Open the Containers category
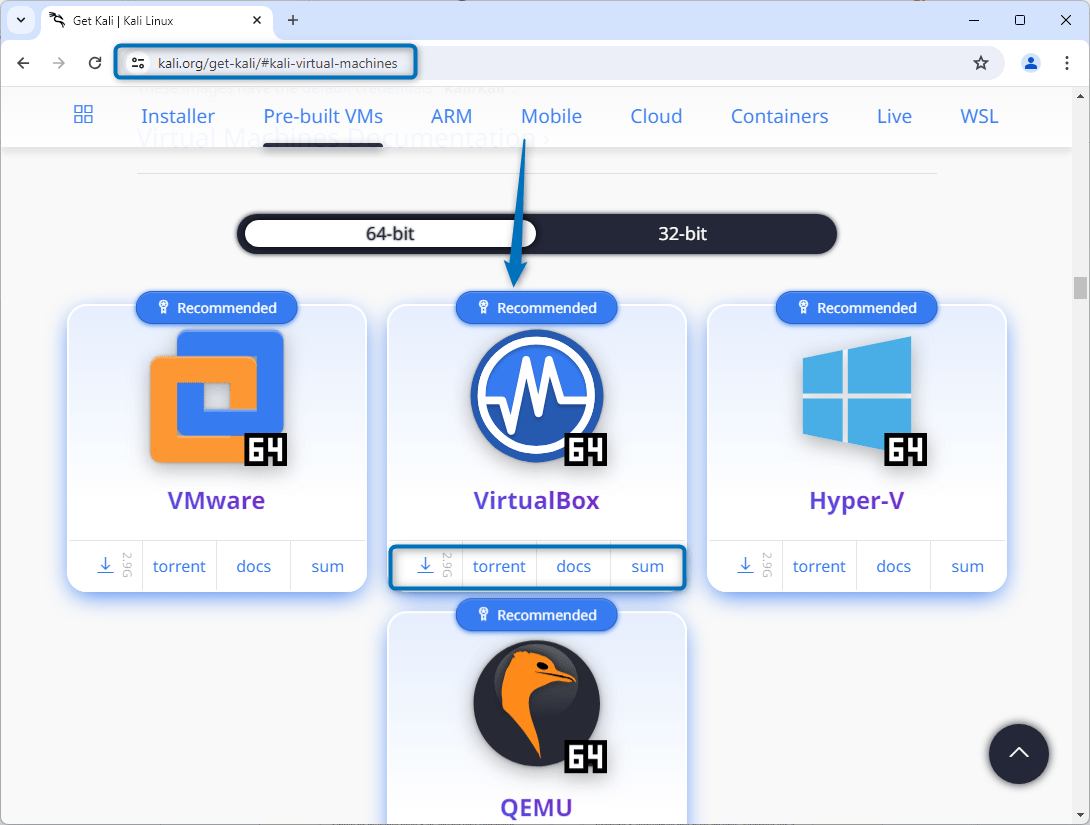 coord(779,115)
